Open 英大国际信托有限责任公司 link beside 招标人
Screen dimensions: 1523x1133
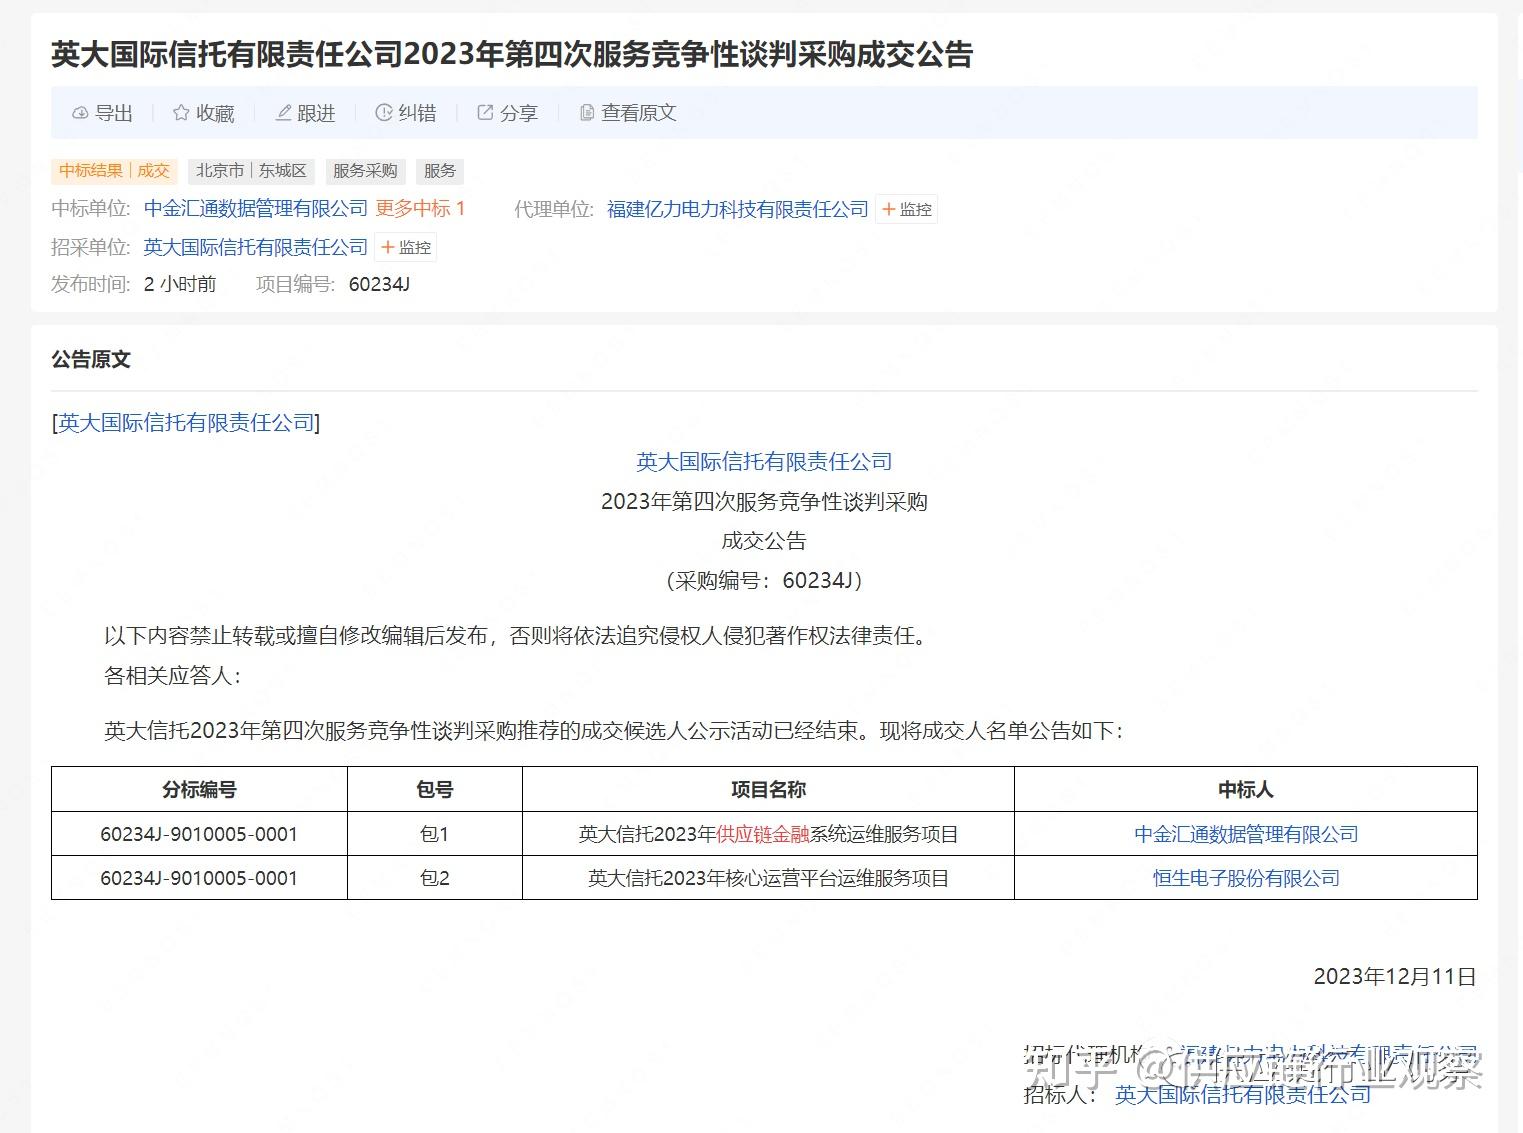point(1243,1095)
